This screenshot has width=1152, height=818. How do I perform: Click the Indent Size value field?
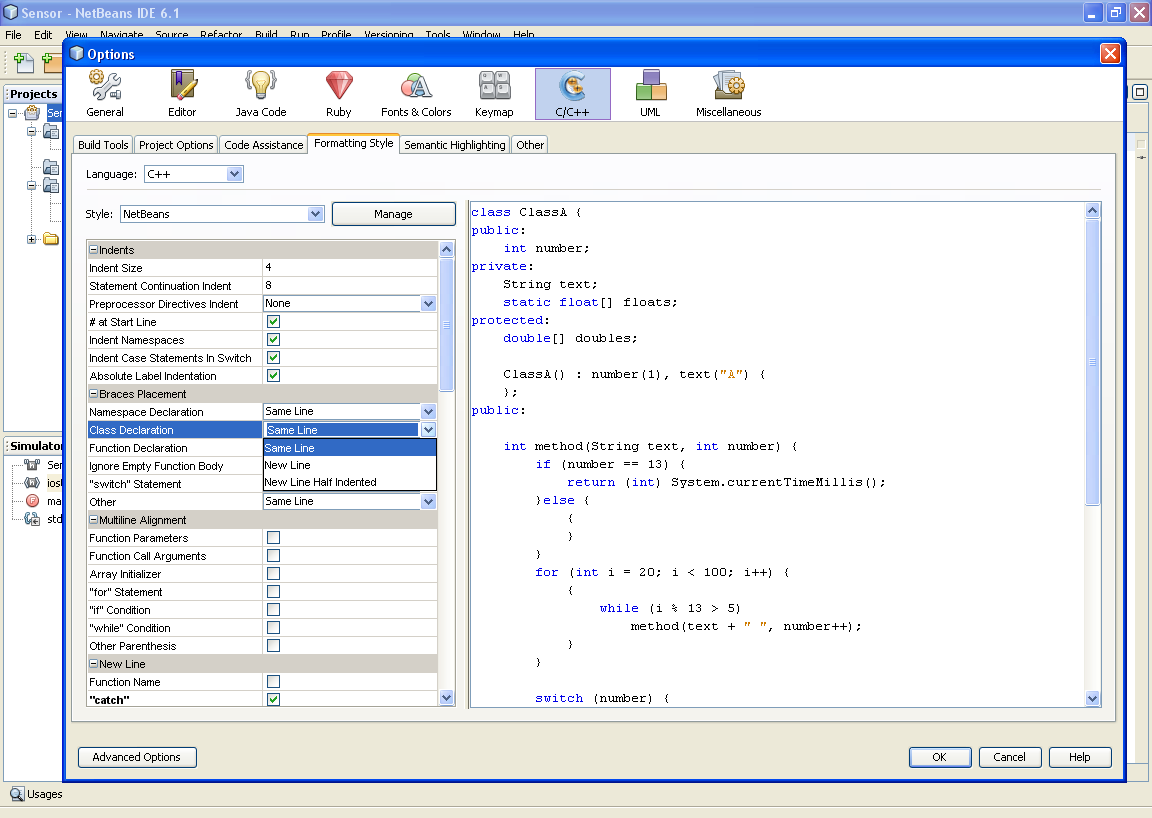pyautogui.click(x=350, y=268)
